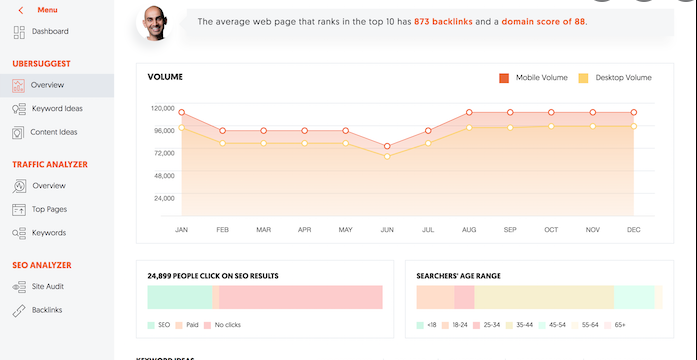Click the MAR month axis label

click(x=264, y=230)
